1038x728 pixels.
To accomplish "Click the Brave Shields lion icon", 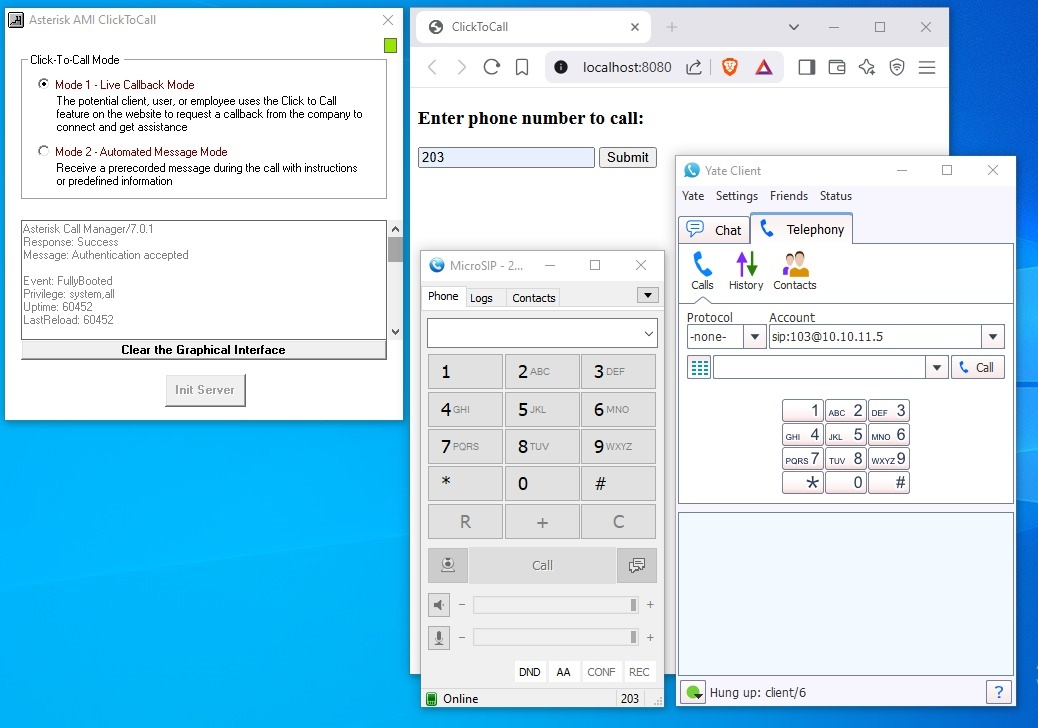I will pyautogui.click(x=730, y=67).
